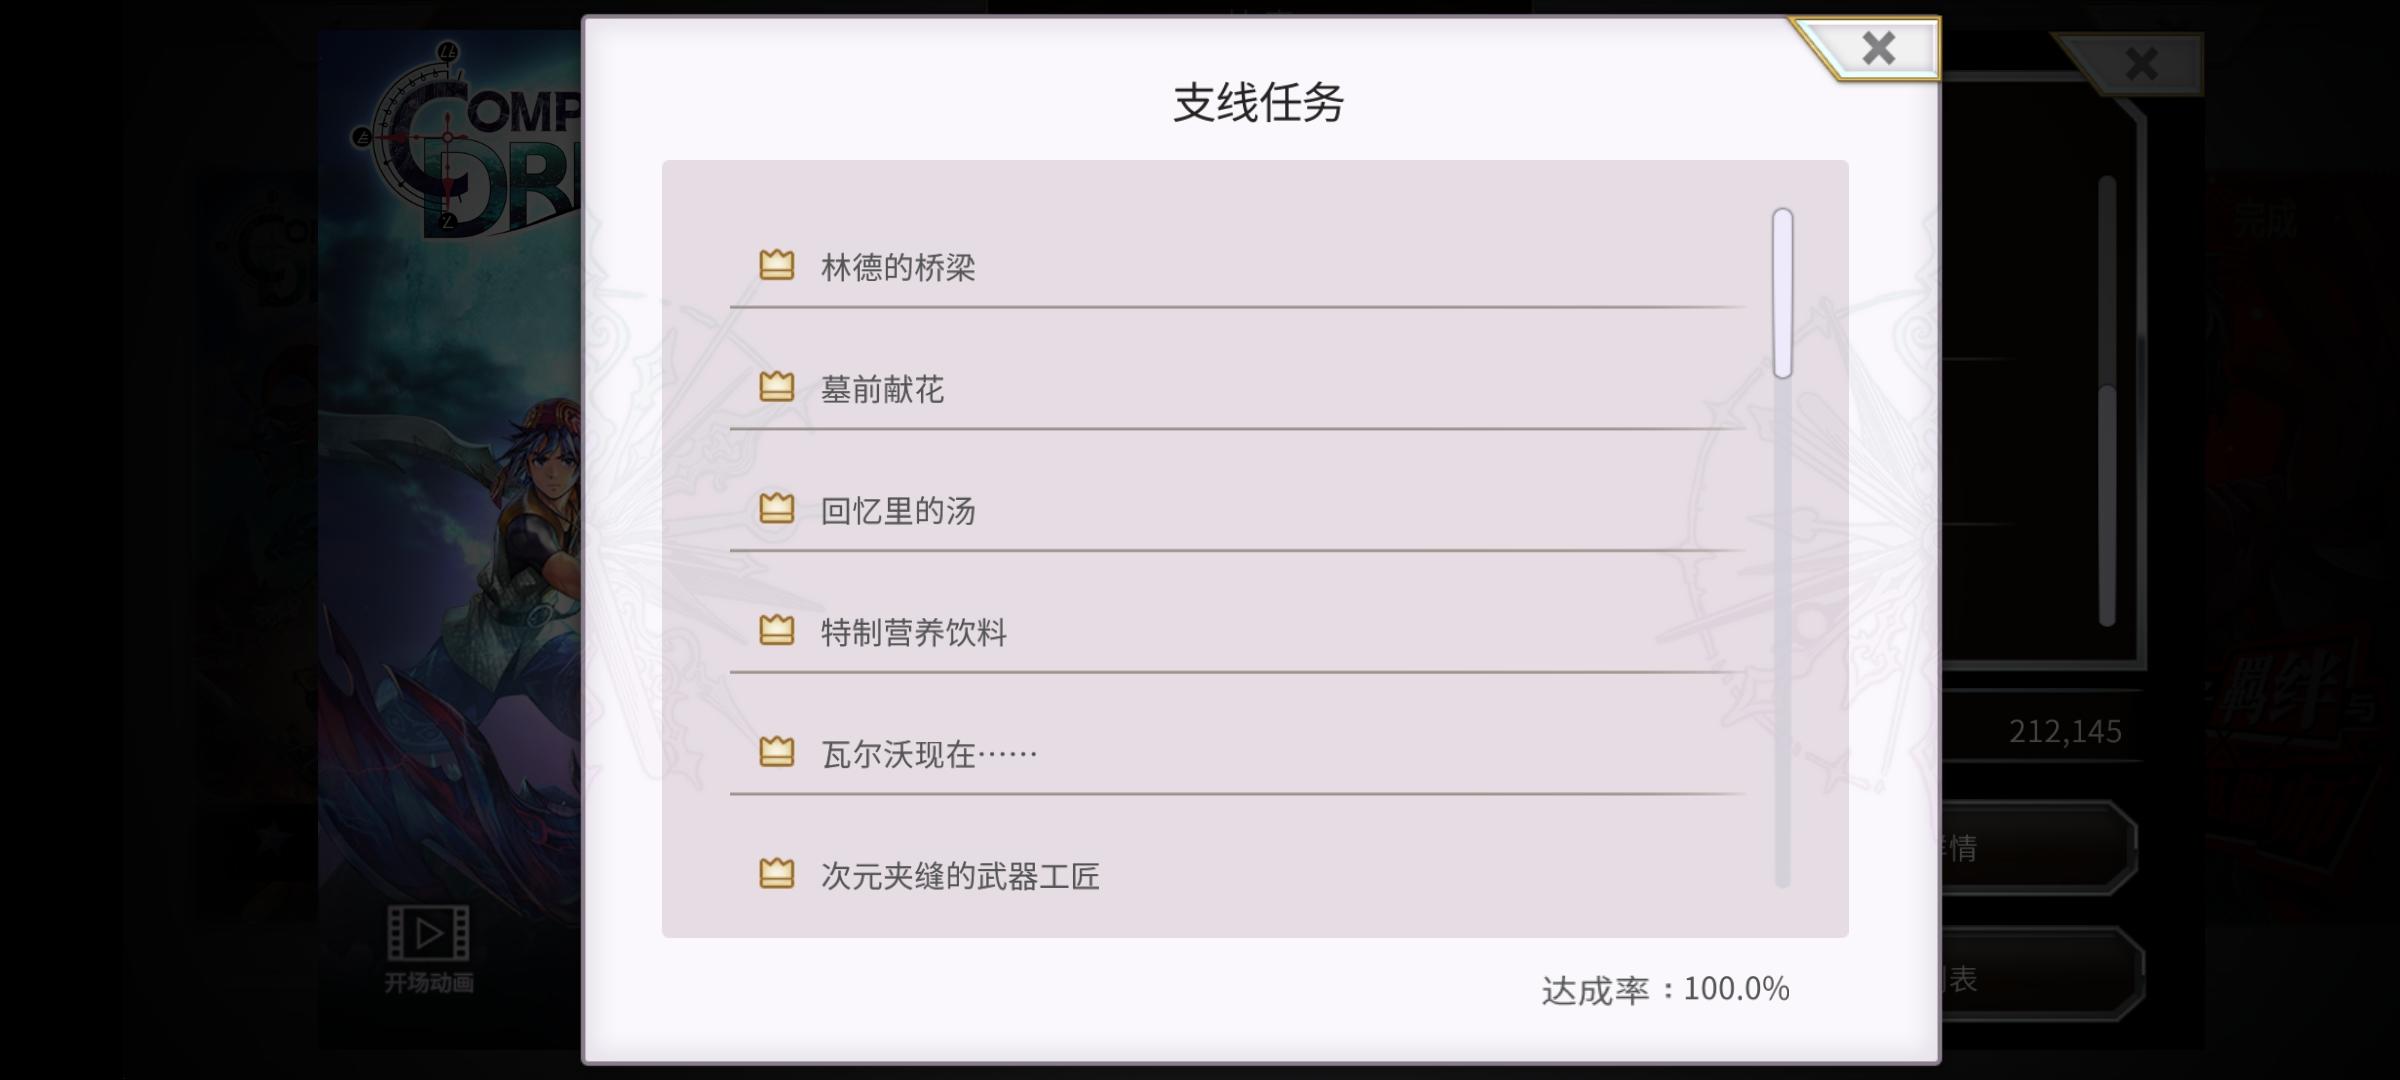Click crown icon beside 特制营养饮料

click(x=776, y=631)
